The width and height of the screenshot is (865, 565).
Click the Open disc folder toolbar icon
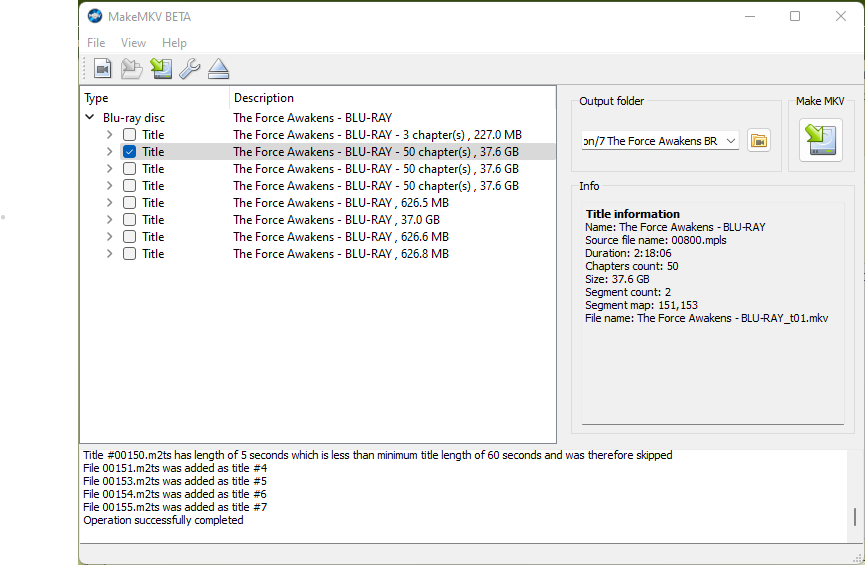[132, 69]
